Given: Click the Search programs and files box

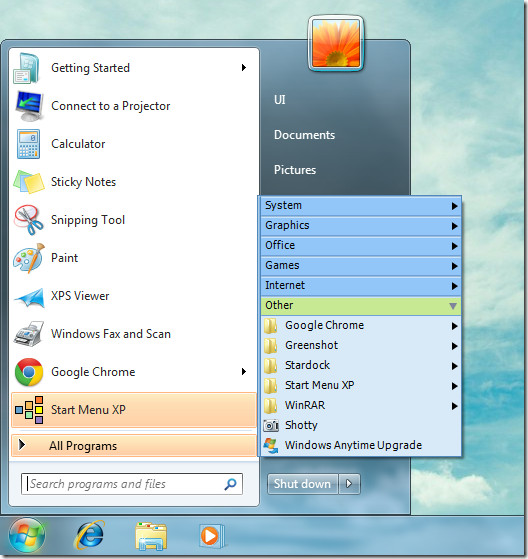Looking at the screenshot, I should (x=132, y=484).
